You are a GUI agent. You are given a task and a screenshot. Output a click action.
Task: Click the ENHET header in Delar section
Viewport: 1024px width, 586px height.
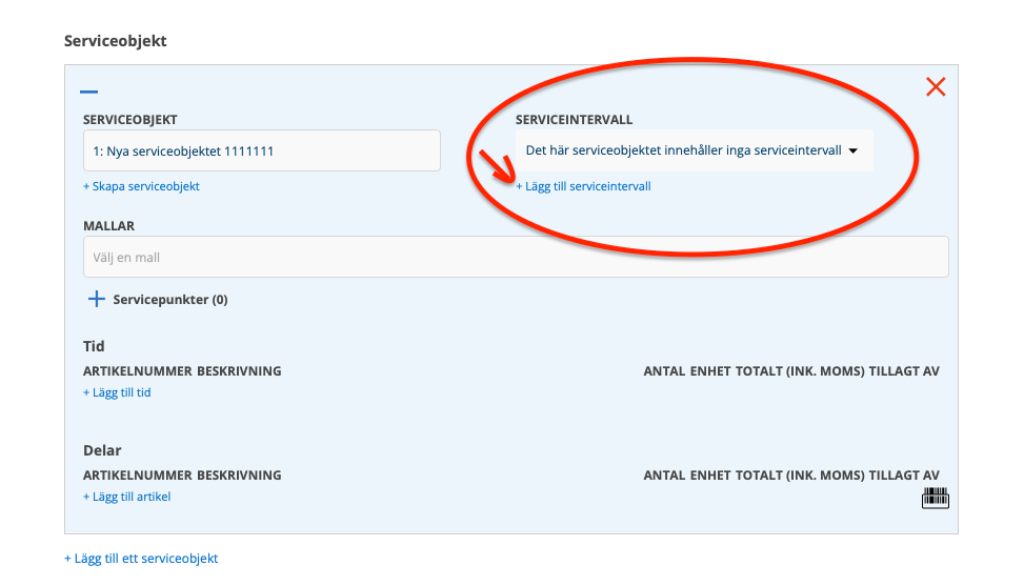[709, 475]
